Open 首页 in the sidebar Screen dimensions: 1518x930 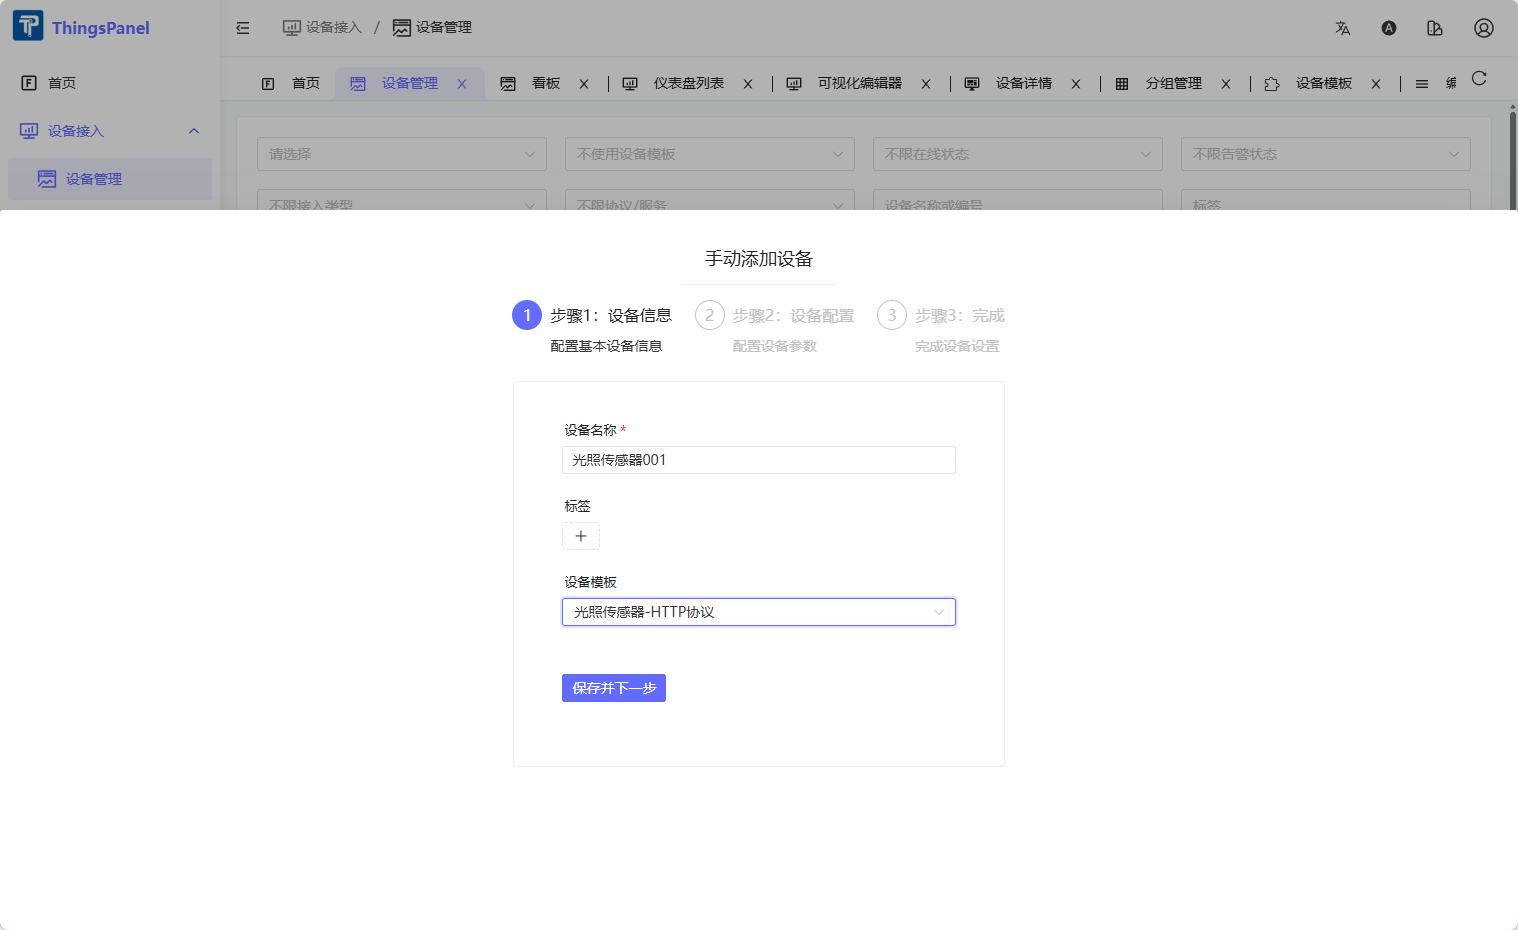(110, 83)
